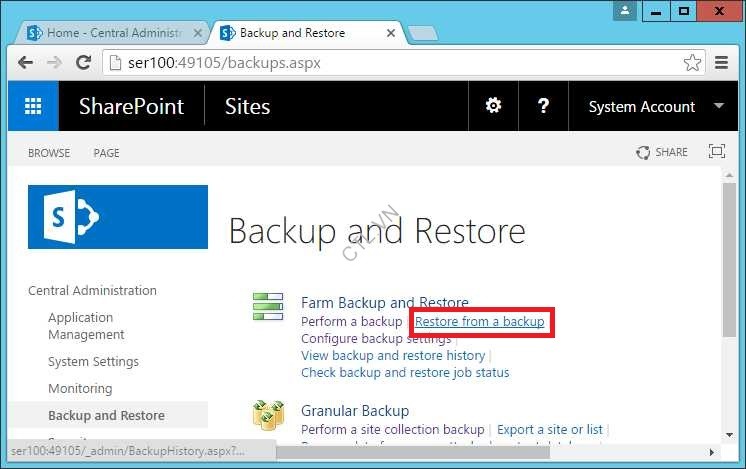The height and width of the screenshot is (469, 746).
Task: Switch to Home - Central Administration tab
Action: 110,33
